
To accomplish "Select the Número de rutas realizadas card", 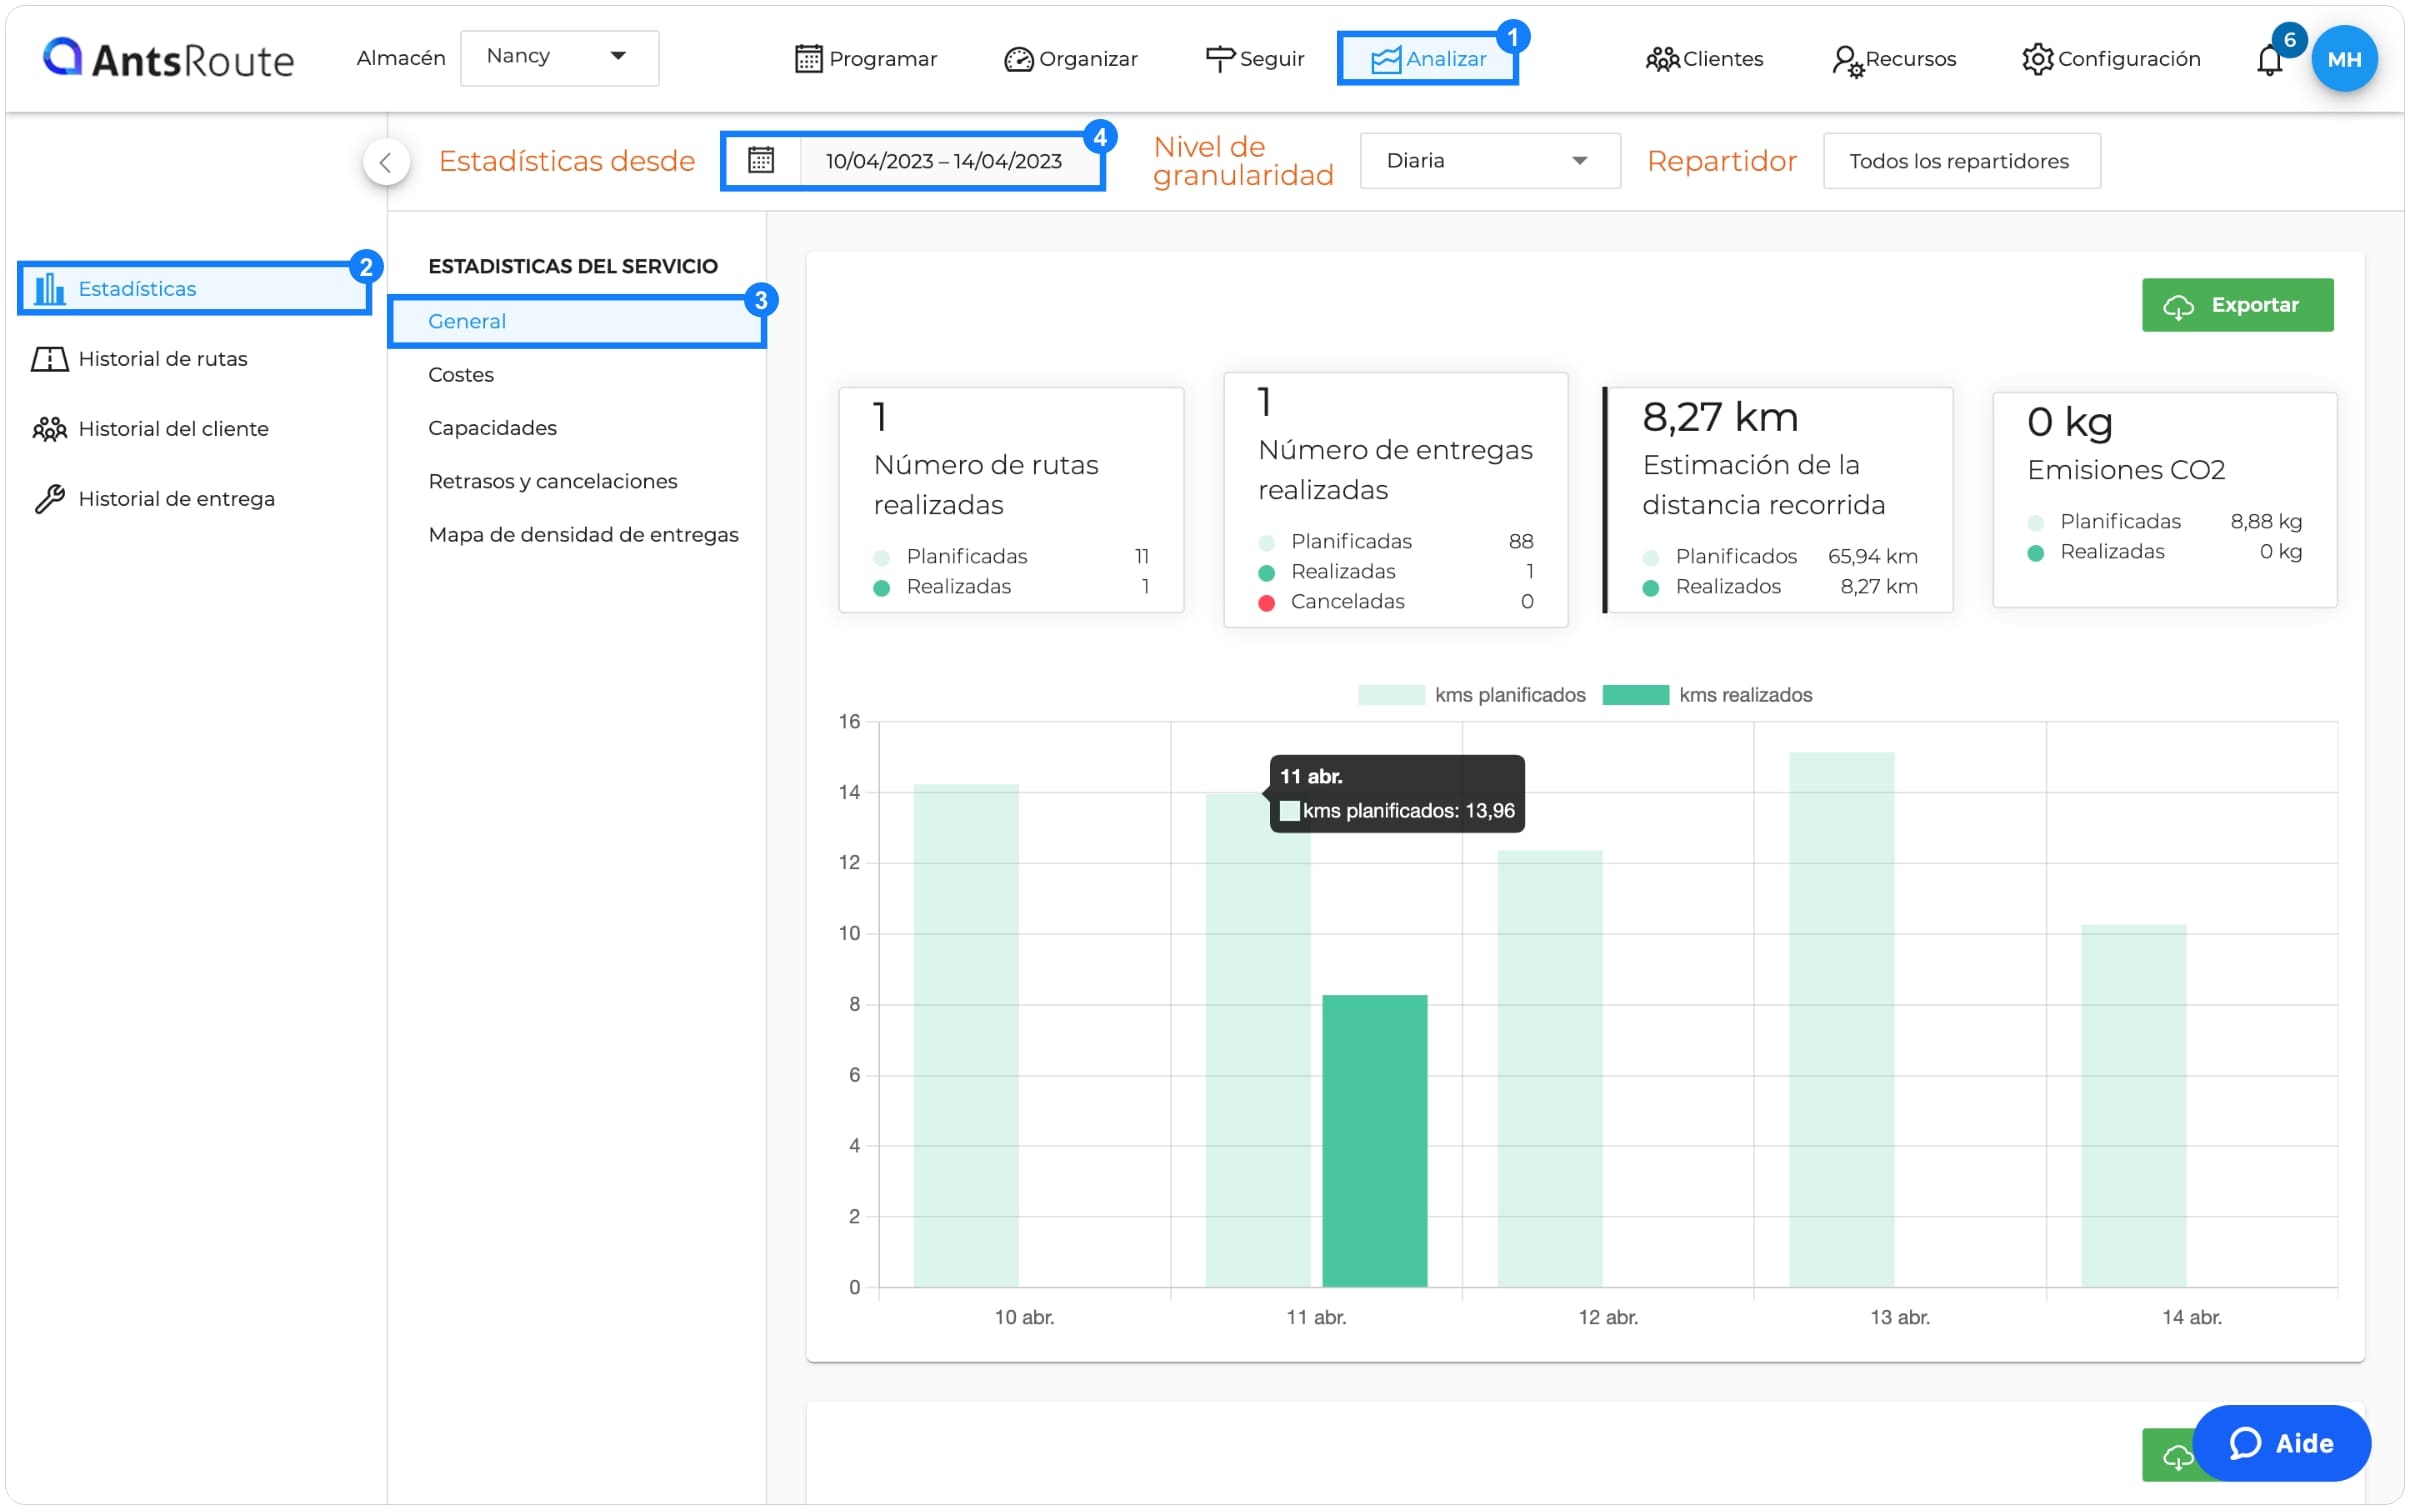I will [x=1011, y=500].
